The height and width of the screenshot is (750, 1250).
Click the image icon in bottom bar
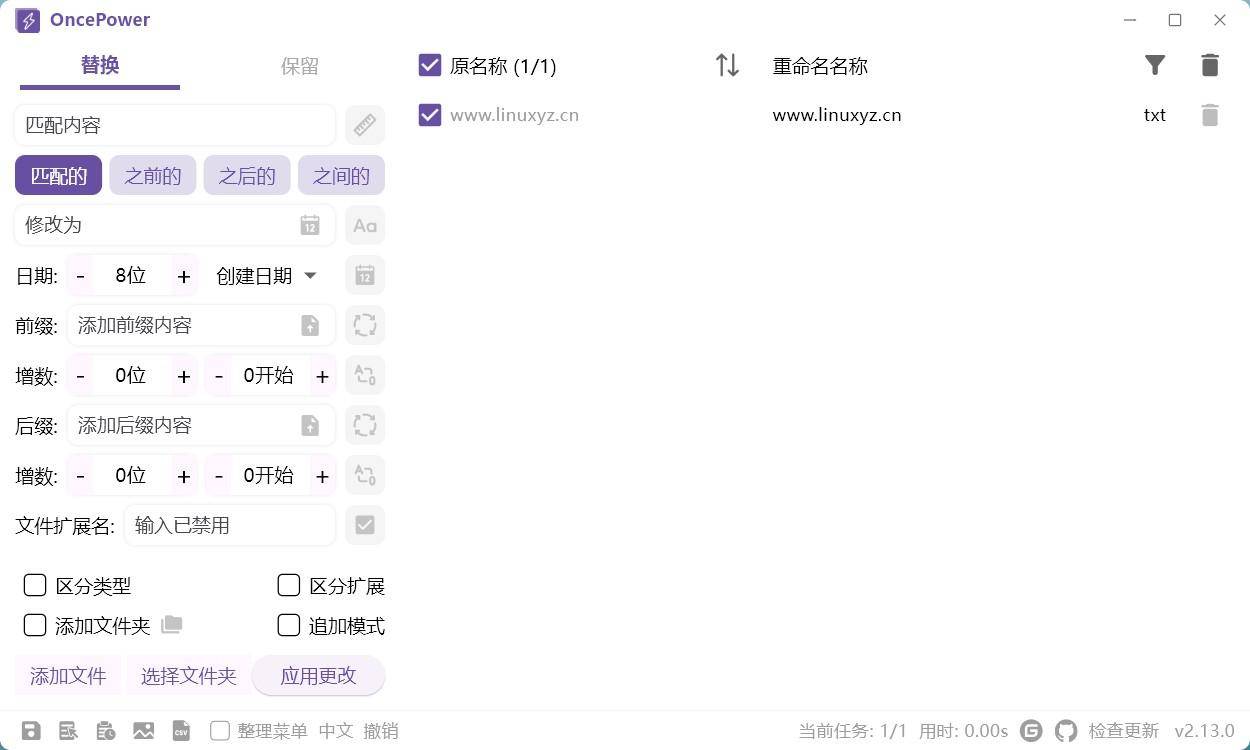coord(143,731)
